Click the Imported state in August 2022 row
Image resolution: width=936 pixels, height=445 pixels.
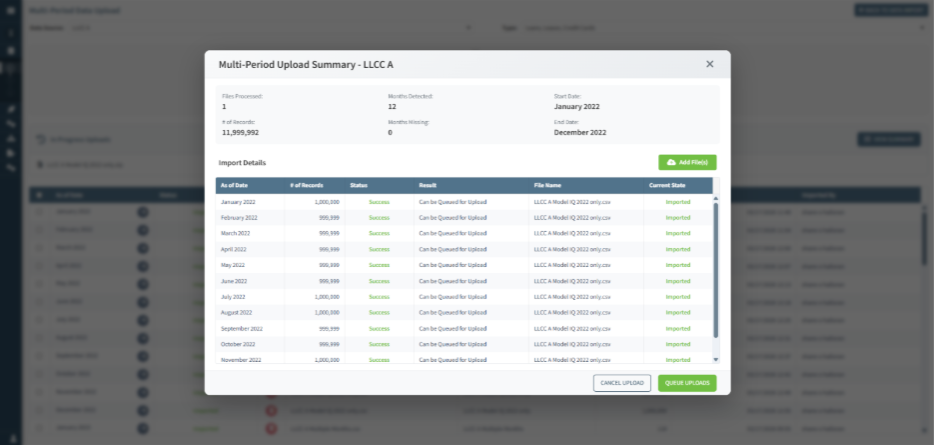coord(678,312)
